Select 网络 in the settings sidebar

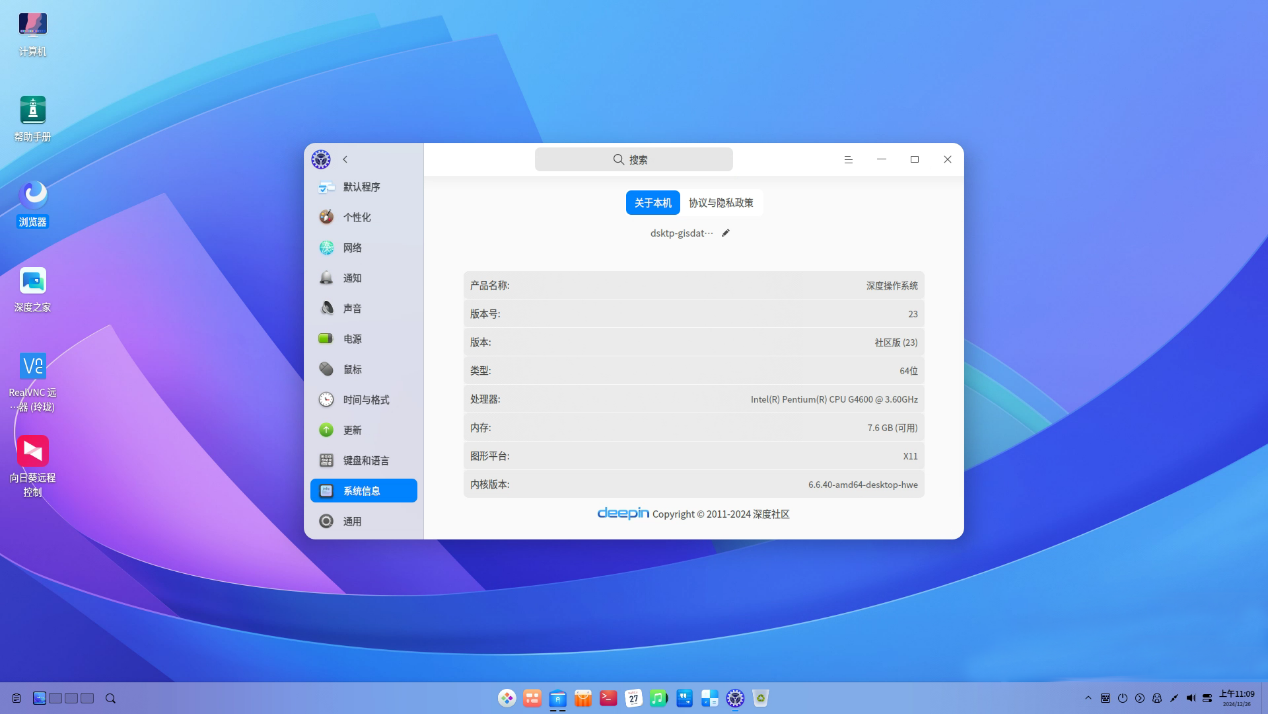363,248
